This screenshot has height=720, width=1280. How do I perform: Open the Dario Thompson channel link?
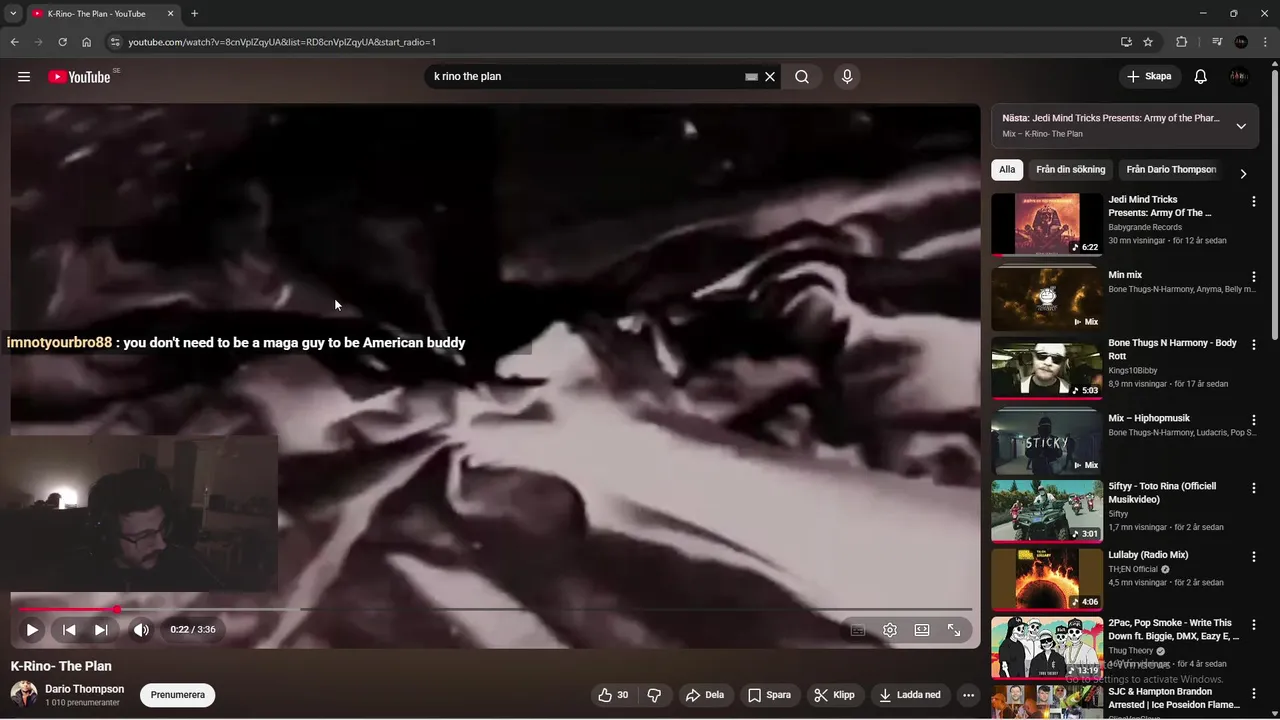pos(85,689)
